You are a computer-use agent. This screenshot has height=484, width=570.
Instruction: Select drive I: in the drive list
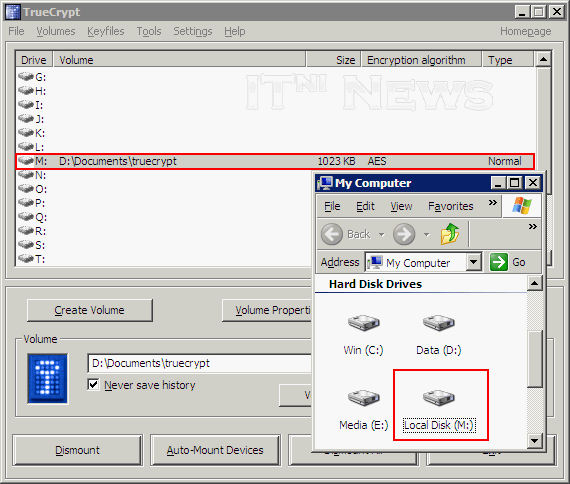(31, 105)
